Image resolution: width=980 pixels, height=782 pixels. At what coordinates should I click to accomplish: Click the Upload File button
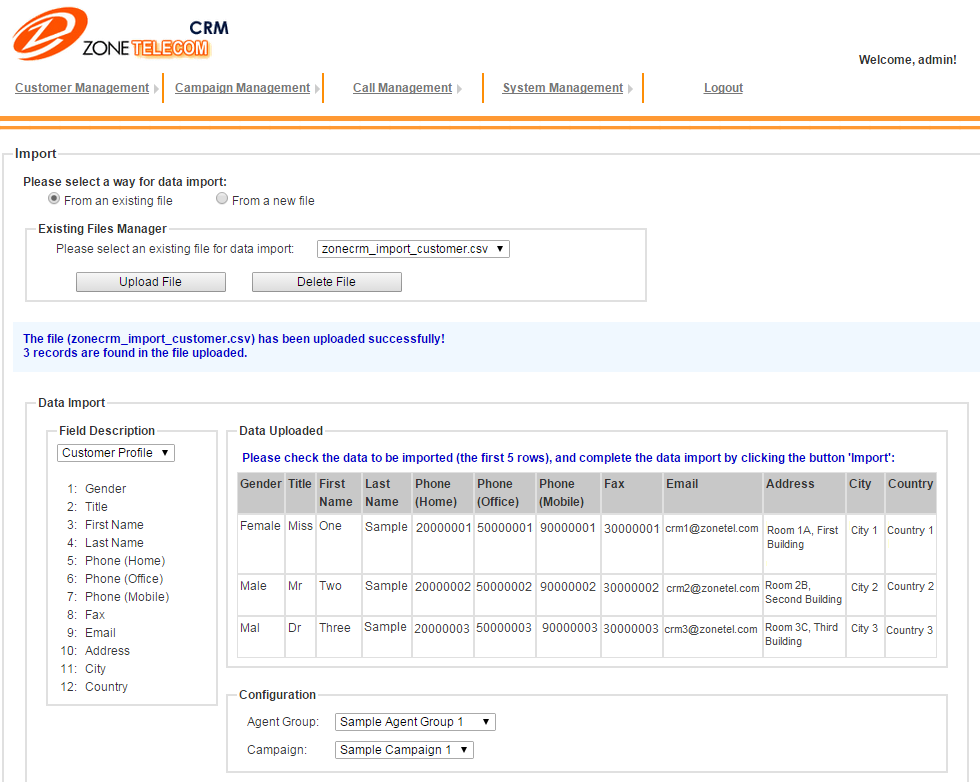(151, 282)
